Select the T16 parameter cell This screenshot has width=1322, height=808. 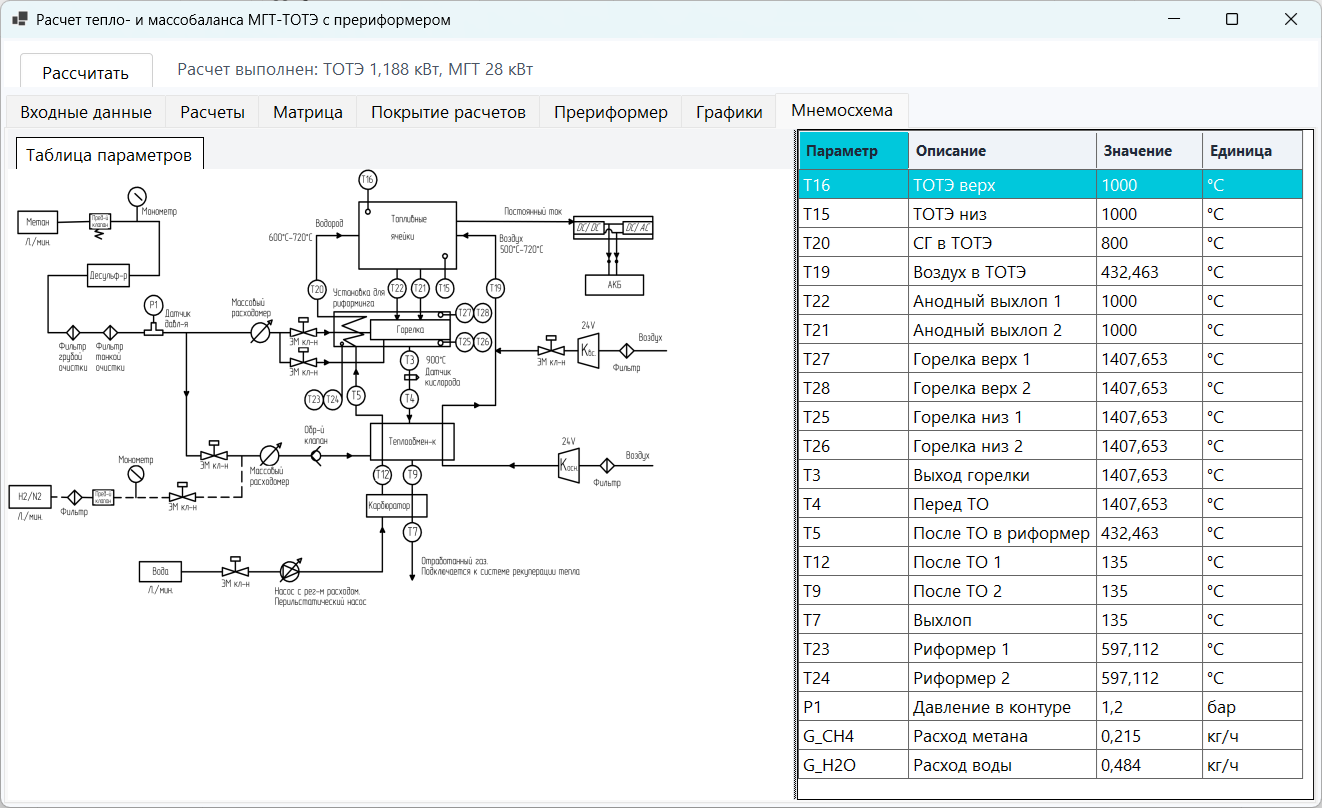click(853, 185)
